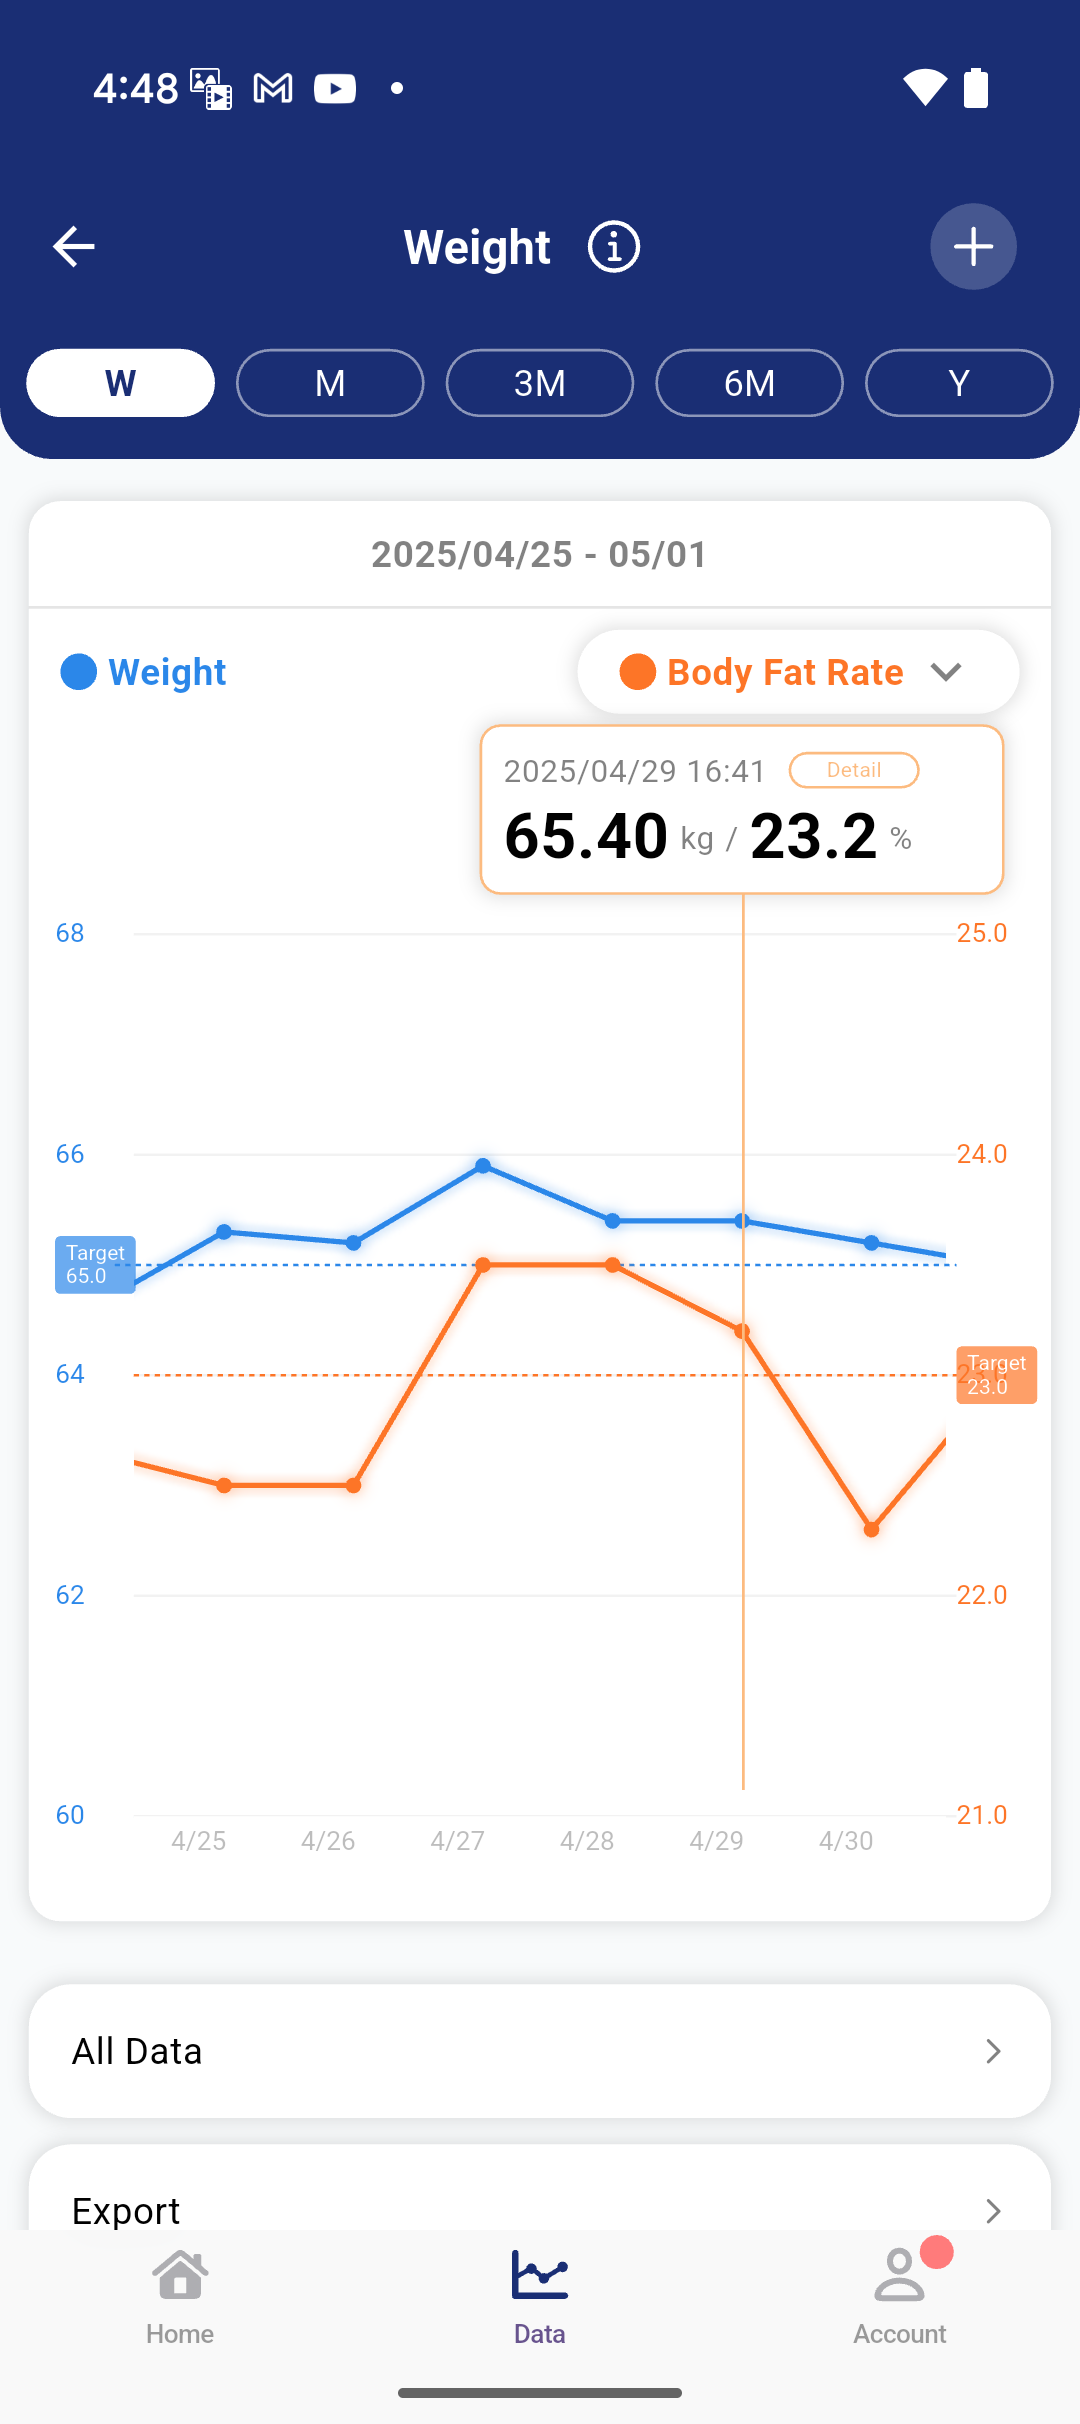1080x2424 pixels.
Task: Open Home from the bottom navigation
Action: (x=180, y=2296)
